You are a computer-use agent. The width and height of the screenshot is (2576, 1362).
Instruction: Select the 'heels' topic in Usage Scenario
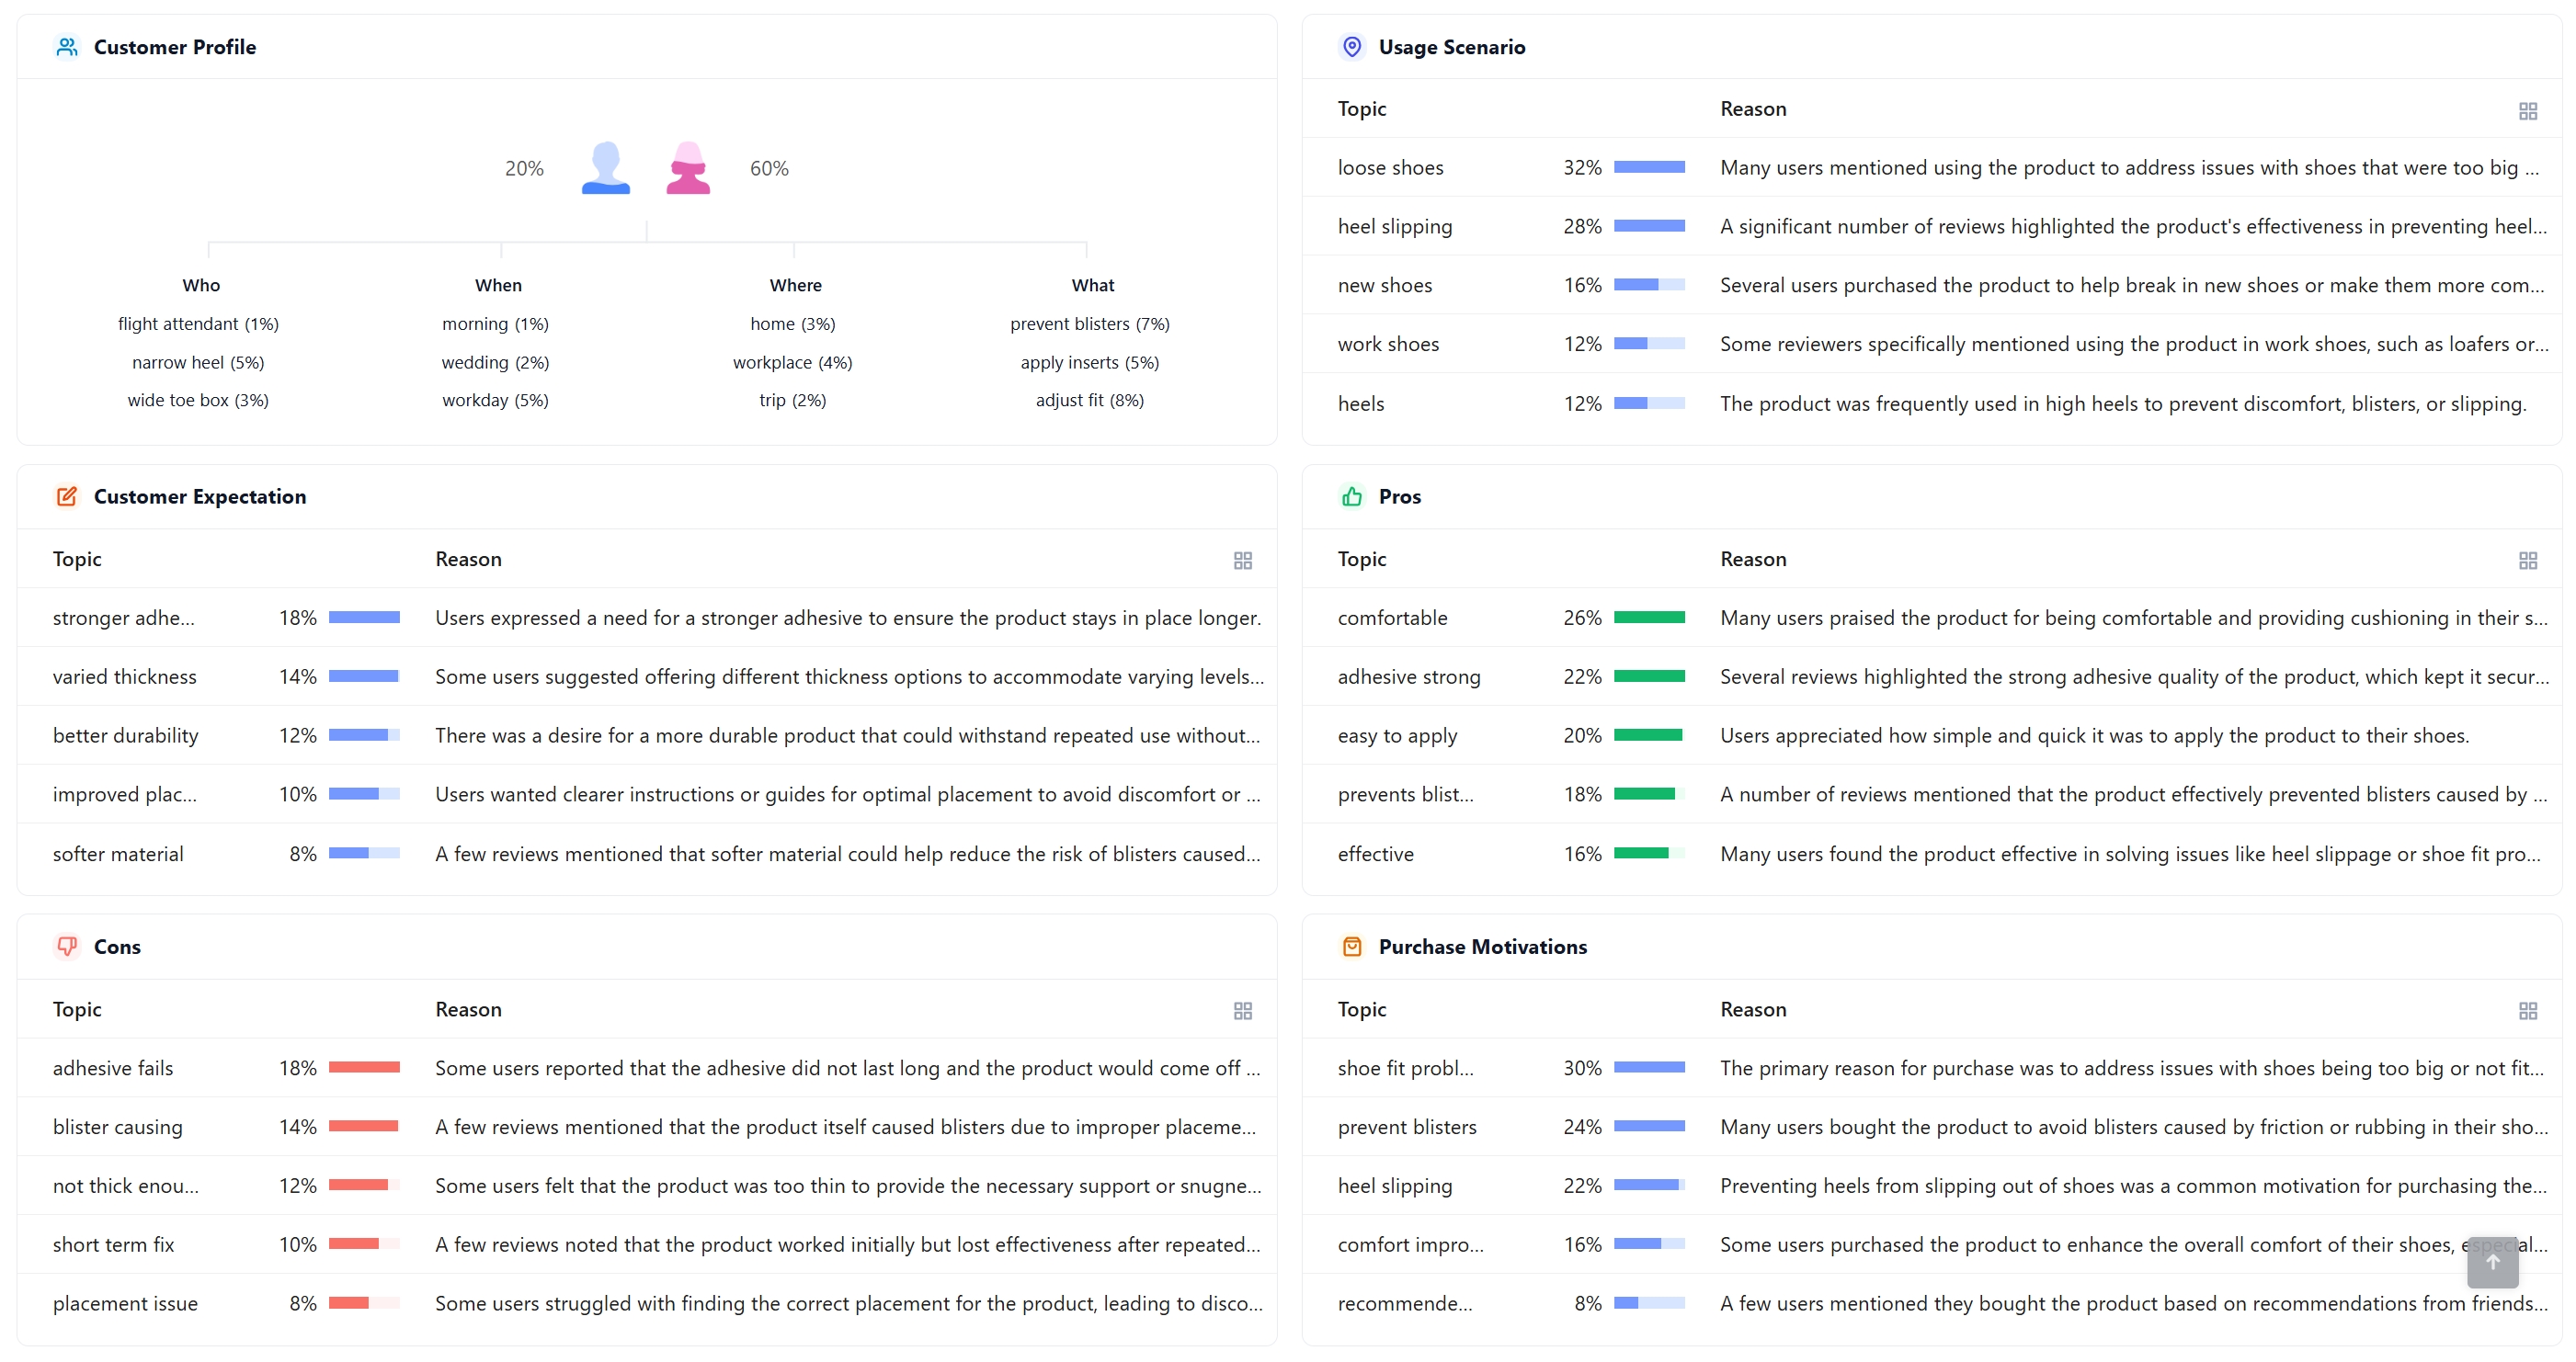1360,403
